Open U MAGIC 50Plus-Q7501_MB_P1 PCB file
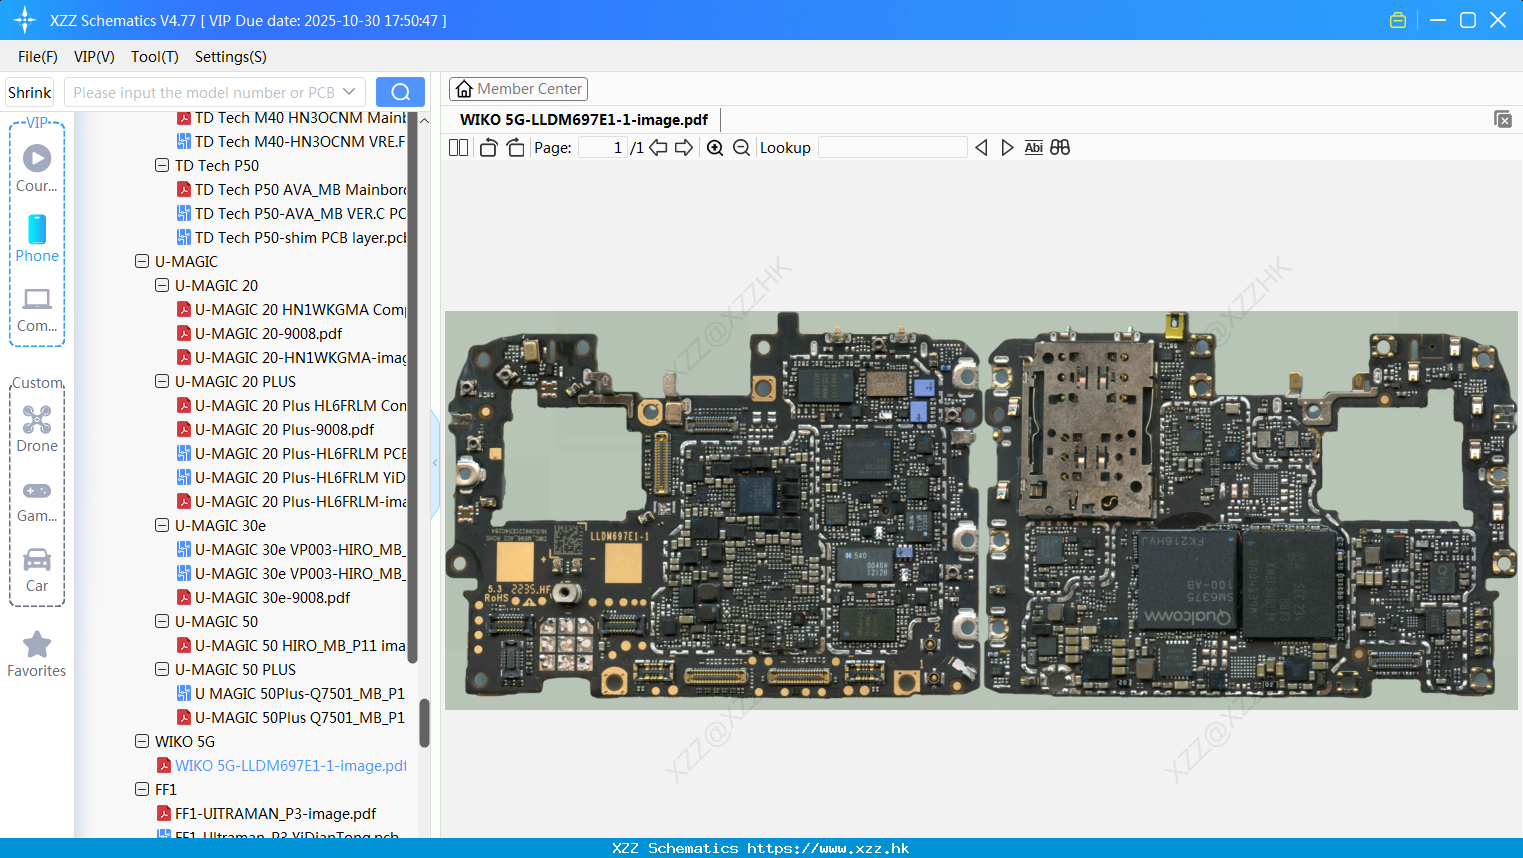The height and width of the screenshot is (858, 1523). click(x=291, y=694)
